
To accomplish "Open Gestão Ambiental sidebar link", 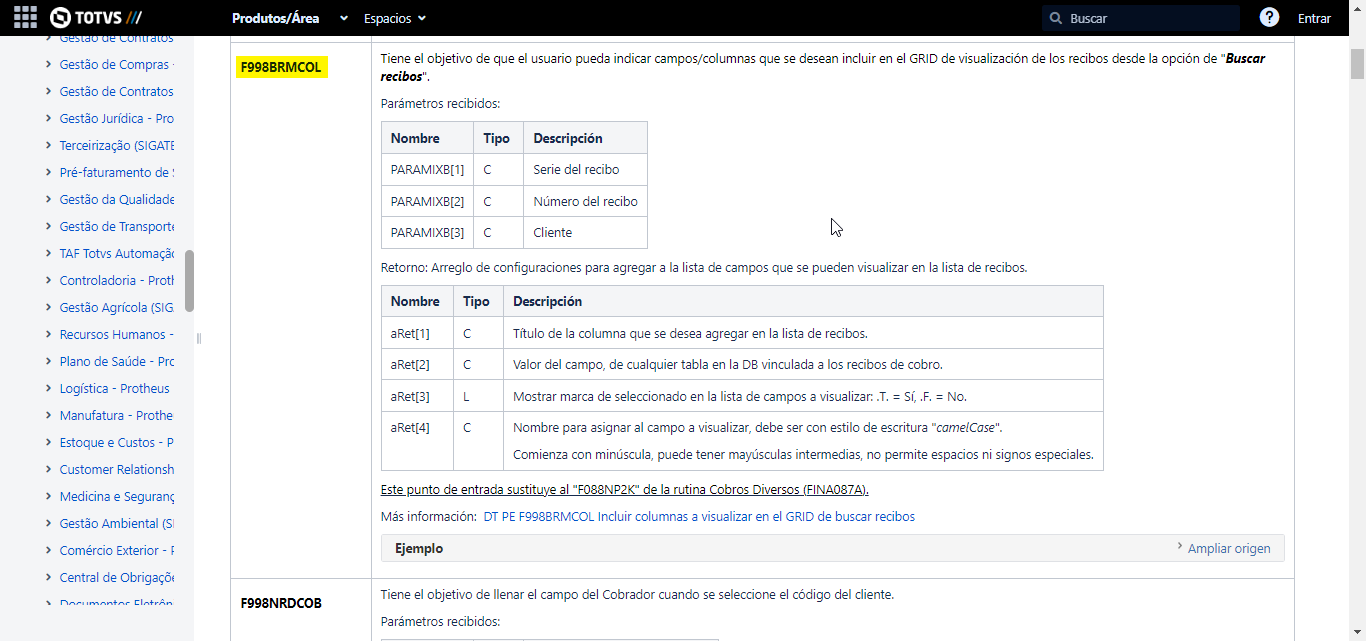I will 117,524.
